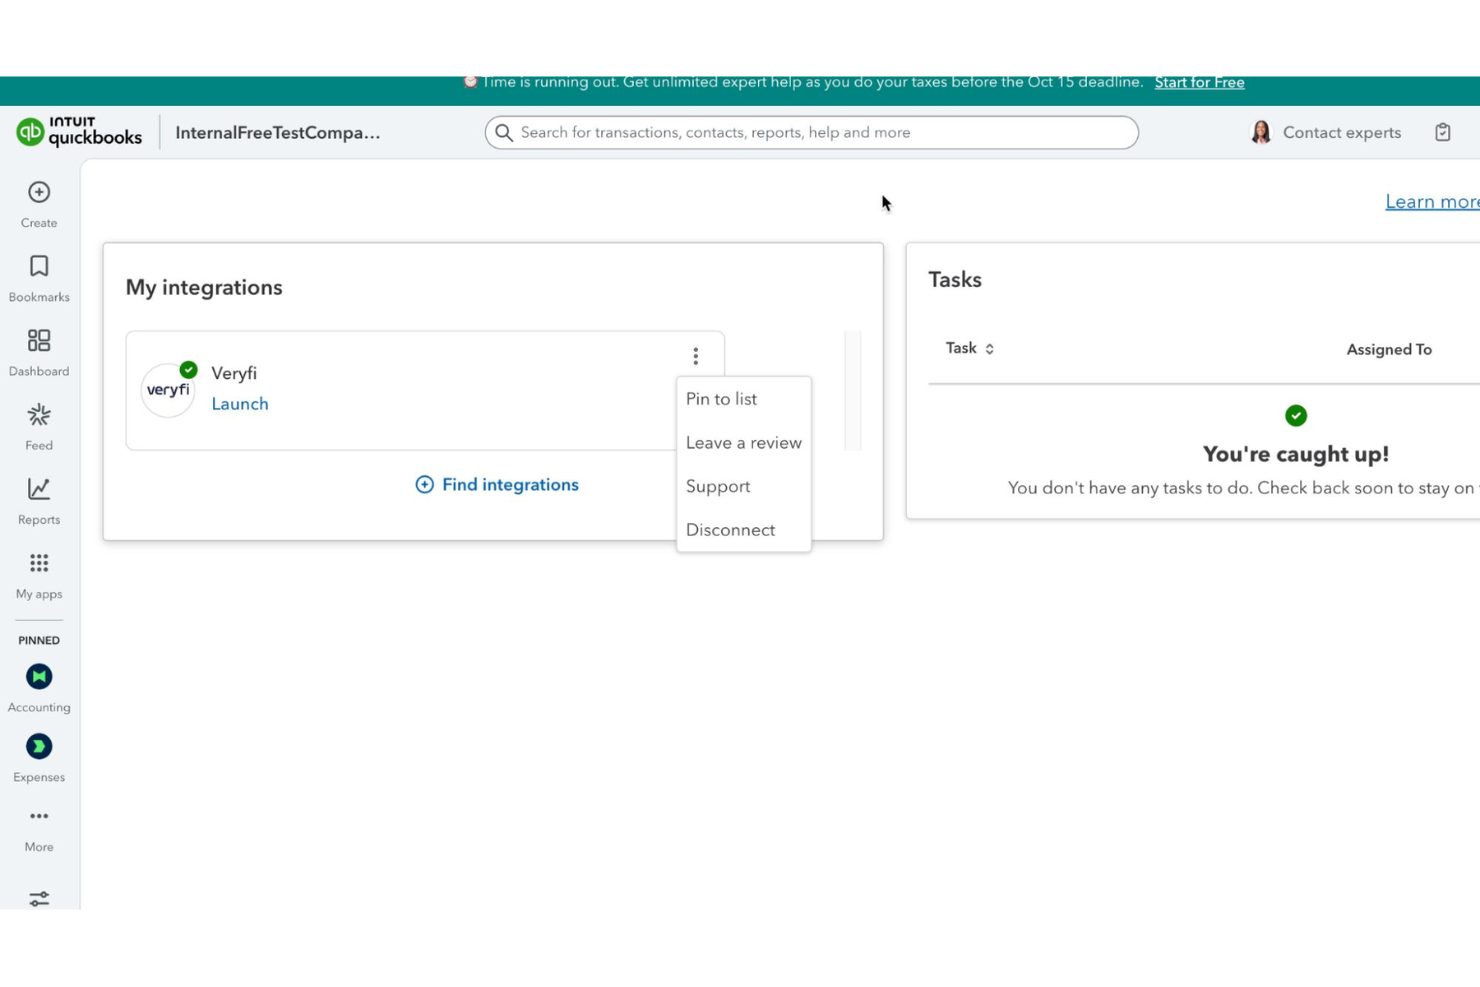Open the Create menu icon

[39, 192]
